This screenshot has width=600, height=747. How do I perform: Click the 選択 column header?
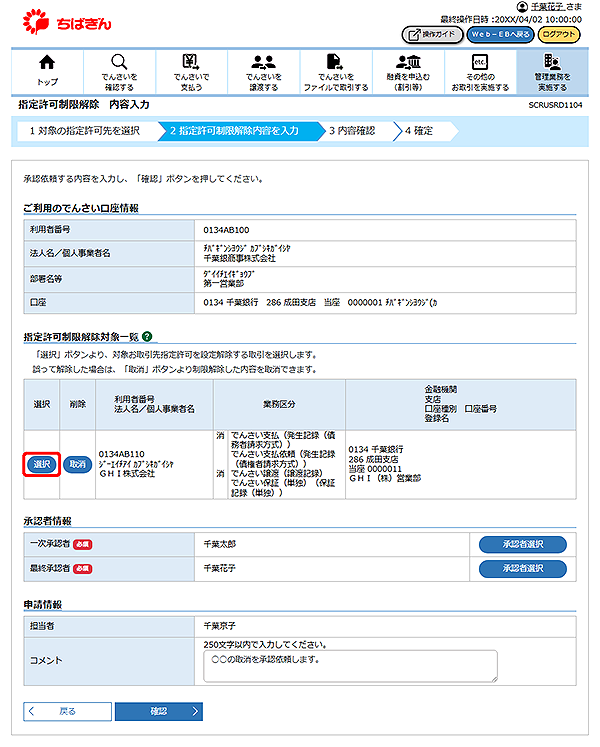pyautogui.click(x=41, y=404)
